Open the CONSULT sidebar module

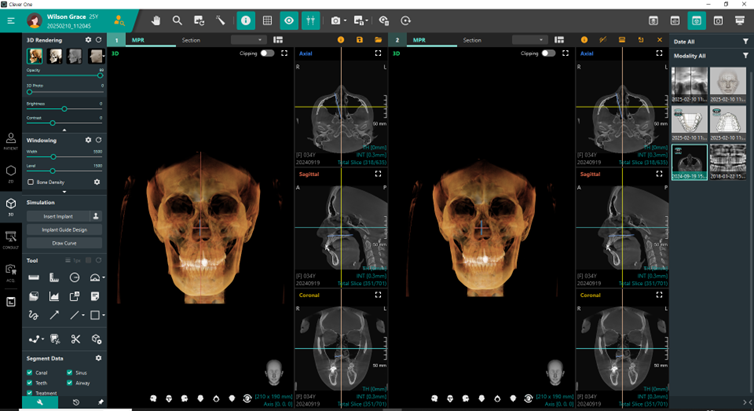(x=11, y=238)
